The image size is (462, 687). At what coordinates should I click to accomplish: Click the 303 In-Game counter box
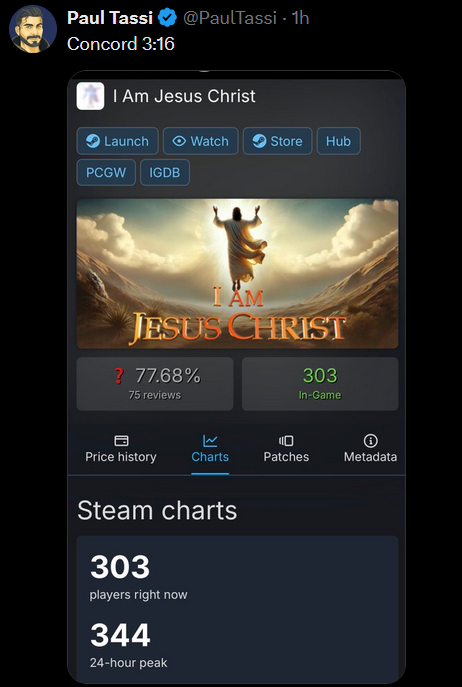click(x=320, y=384)
